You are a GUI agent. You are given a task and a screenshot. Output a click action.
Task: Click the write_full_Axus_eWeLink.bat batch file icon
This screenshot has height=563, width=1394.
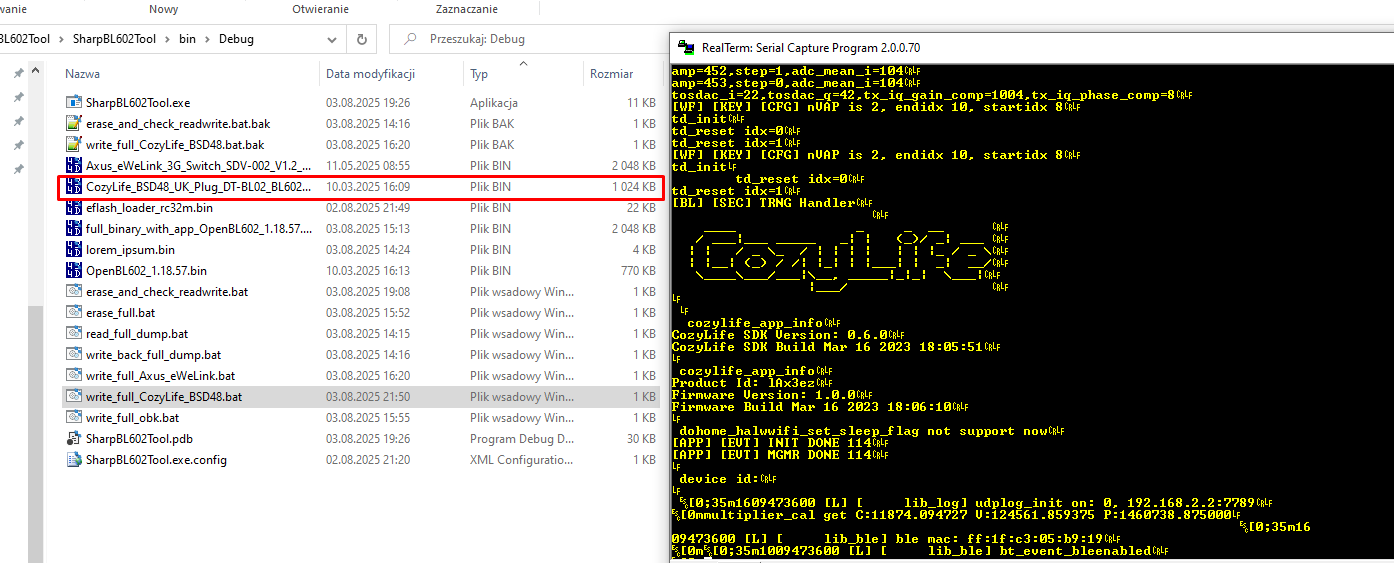(73, 375)
